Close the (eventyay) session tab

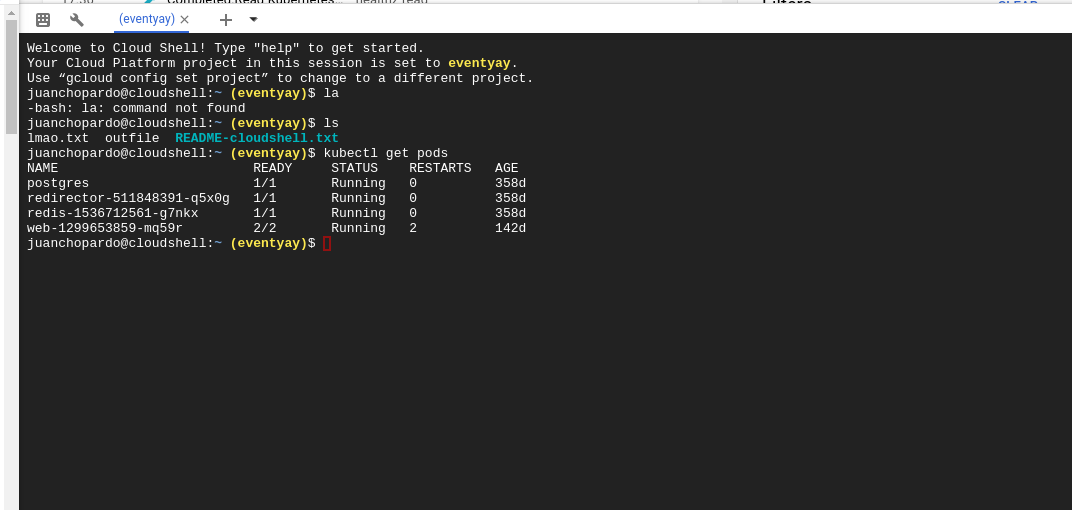tap(185, 20)
